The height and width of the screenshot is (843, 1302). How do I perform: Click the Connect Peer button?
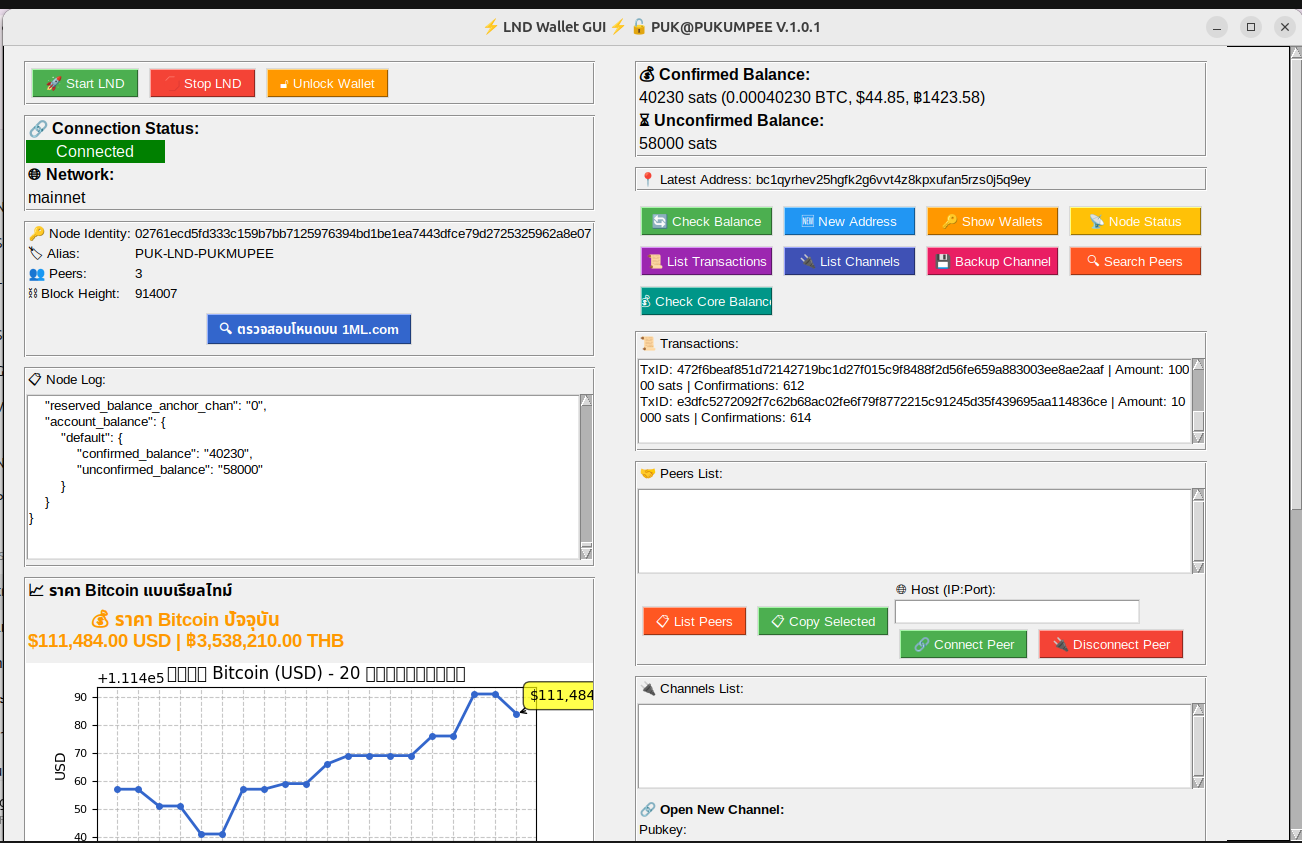pyautogui.click(x=964, y=644)
